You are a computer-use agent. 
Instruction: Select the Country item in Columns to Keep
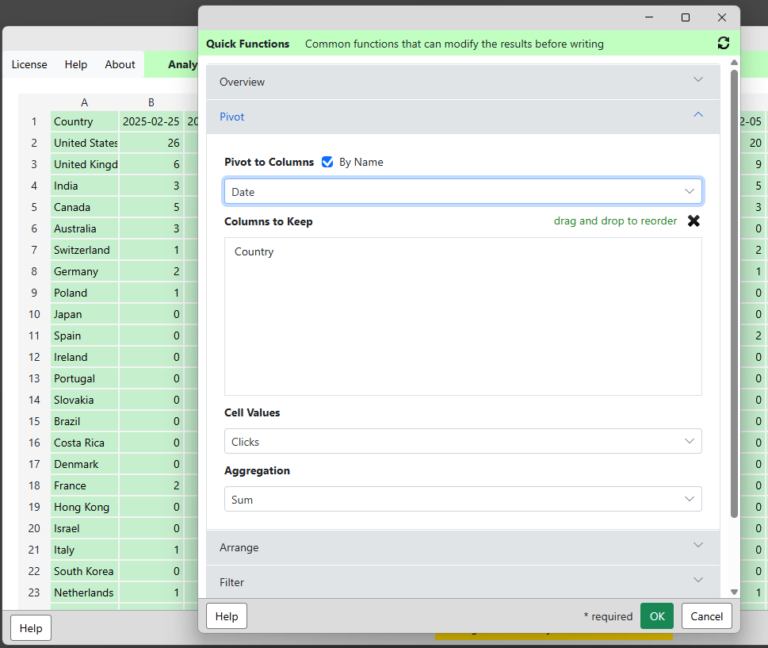click(254, 252)
